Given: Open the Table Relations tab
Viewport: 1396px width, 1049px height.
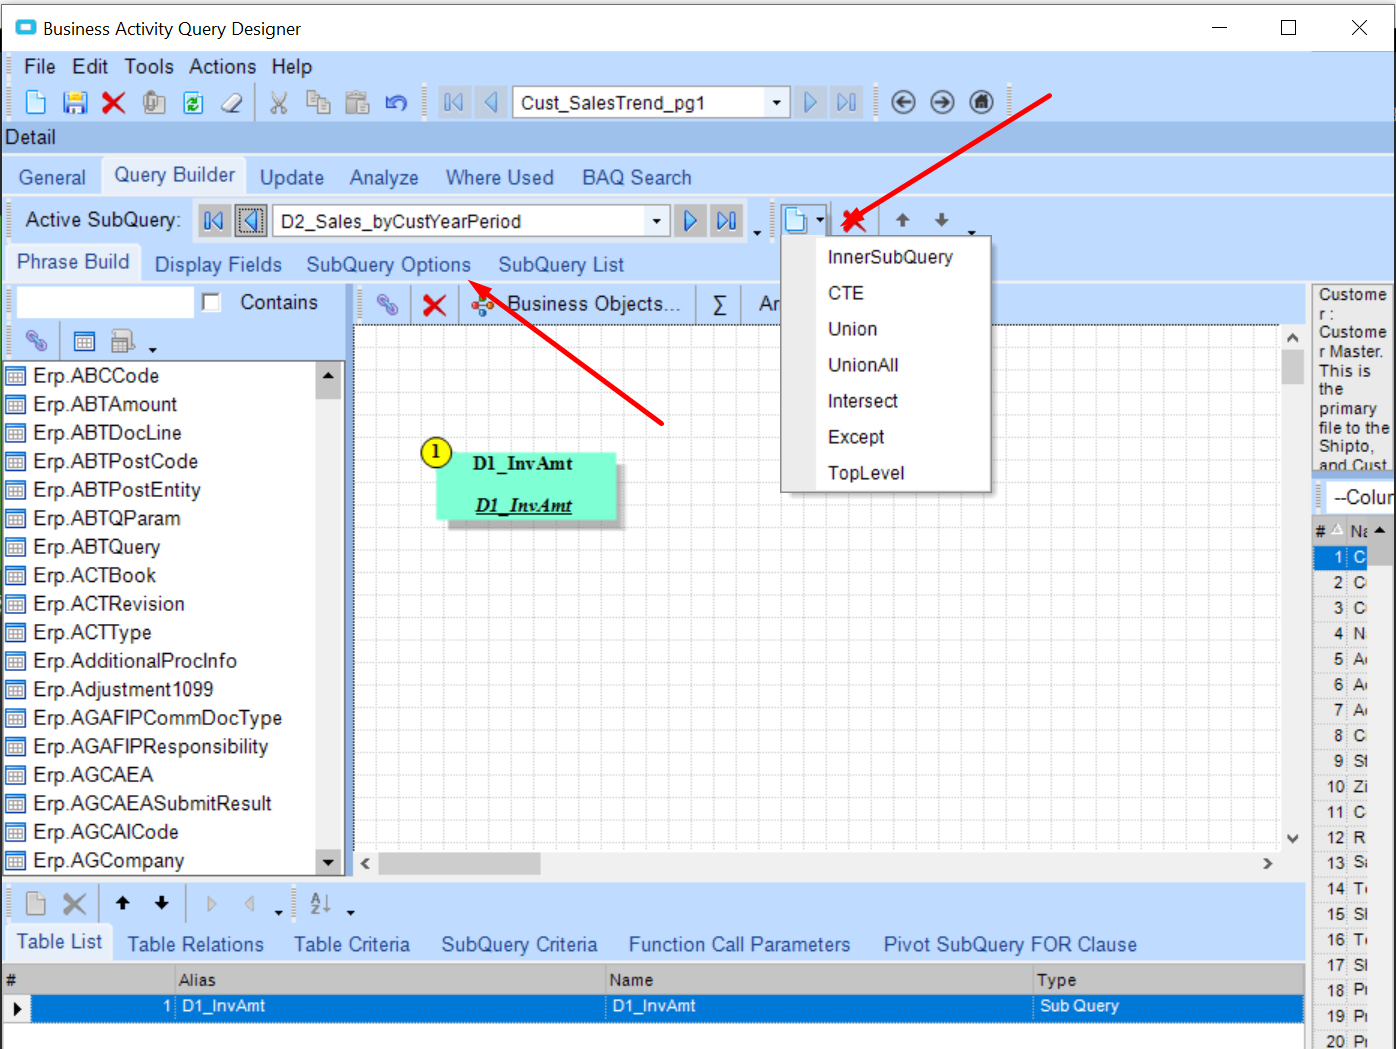Looking at the screenshot, I should 196,944.
